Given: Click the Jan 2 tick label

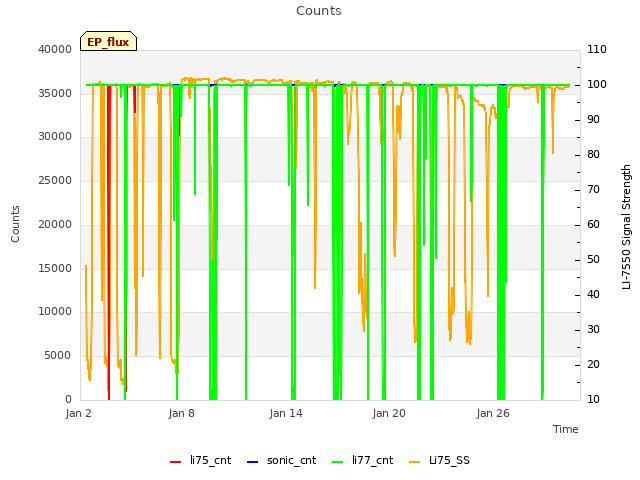Looking at the screenshot, I should [x=78, y=413].
